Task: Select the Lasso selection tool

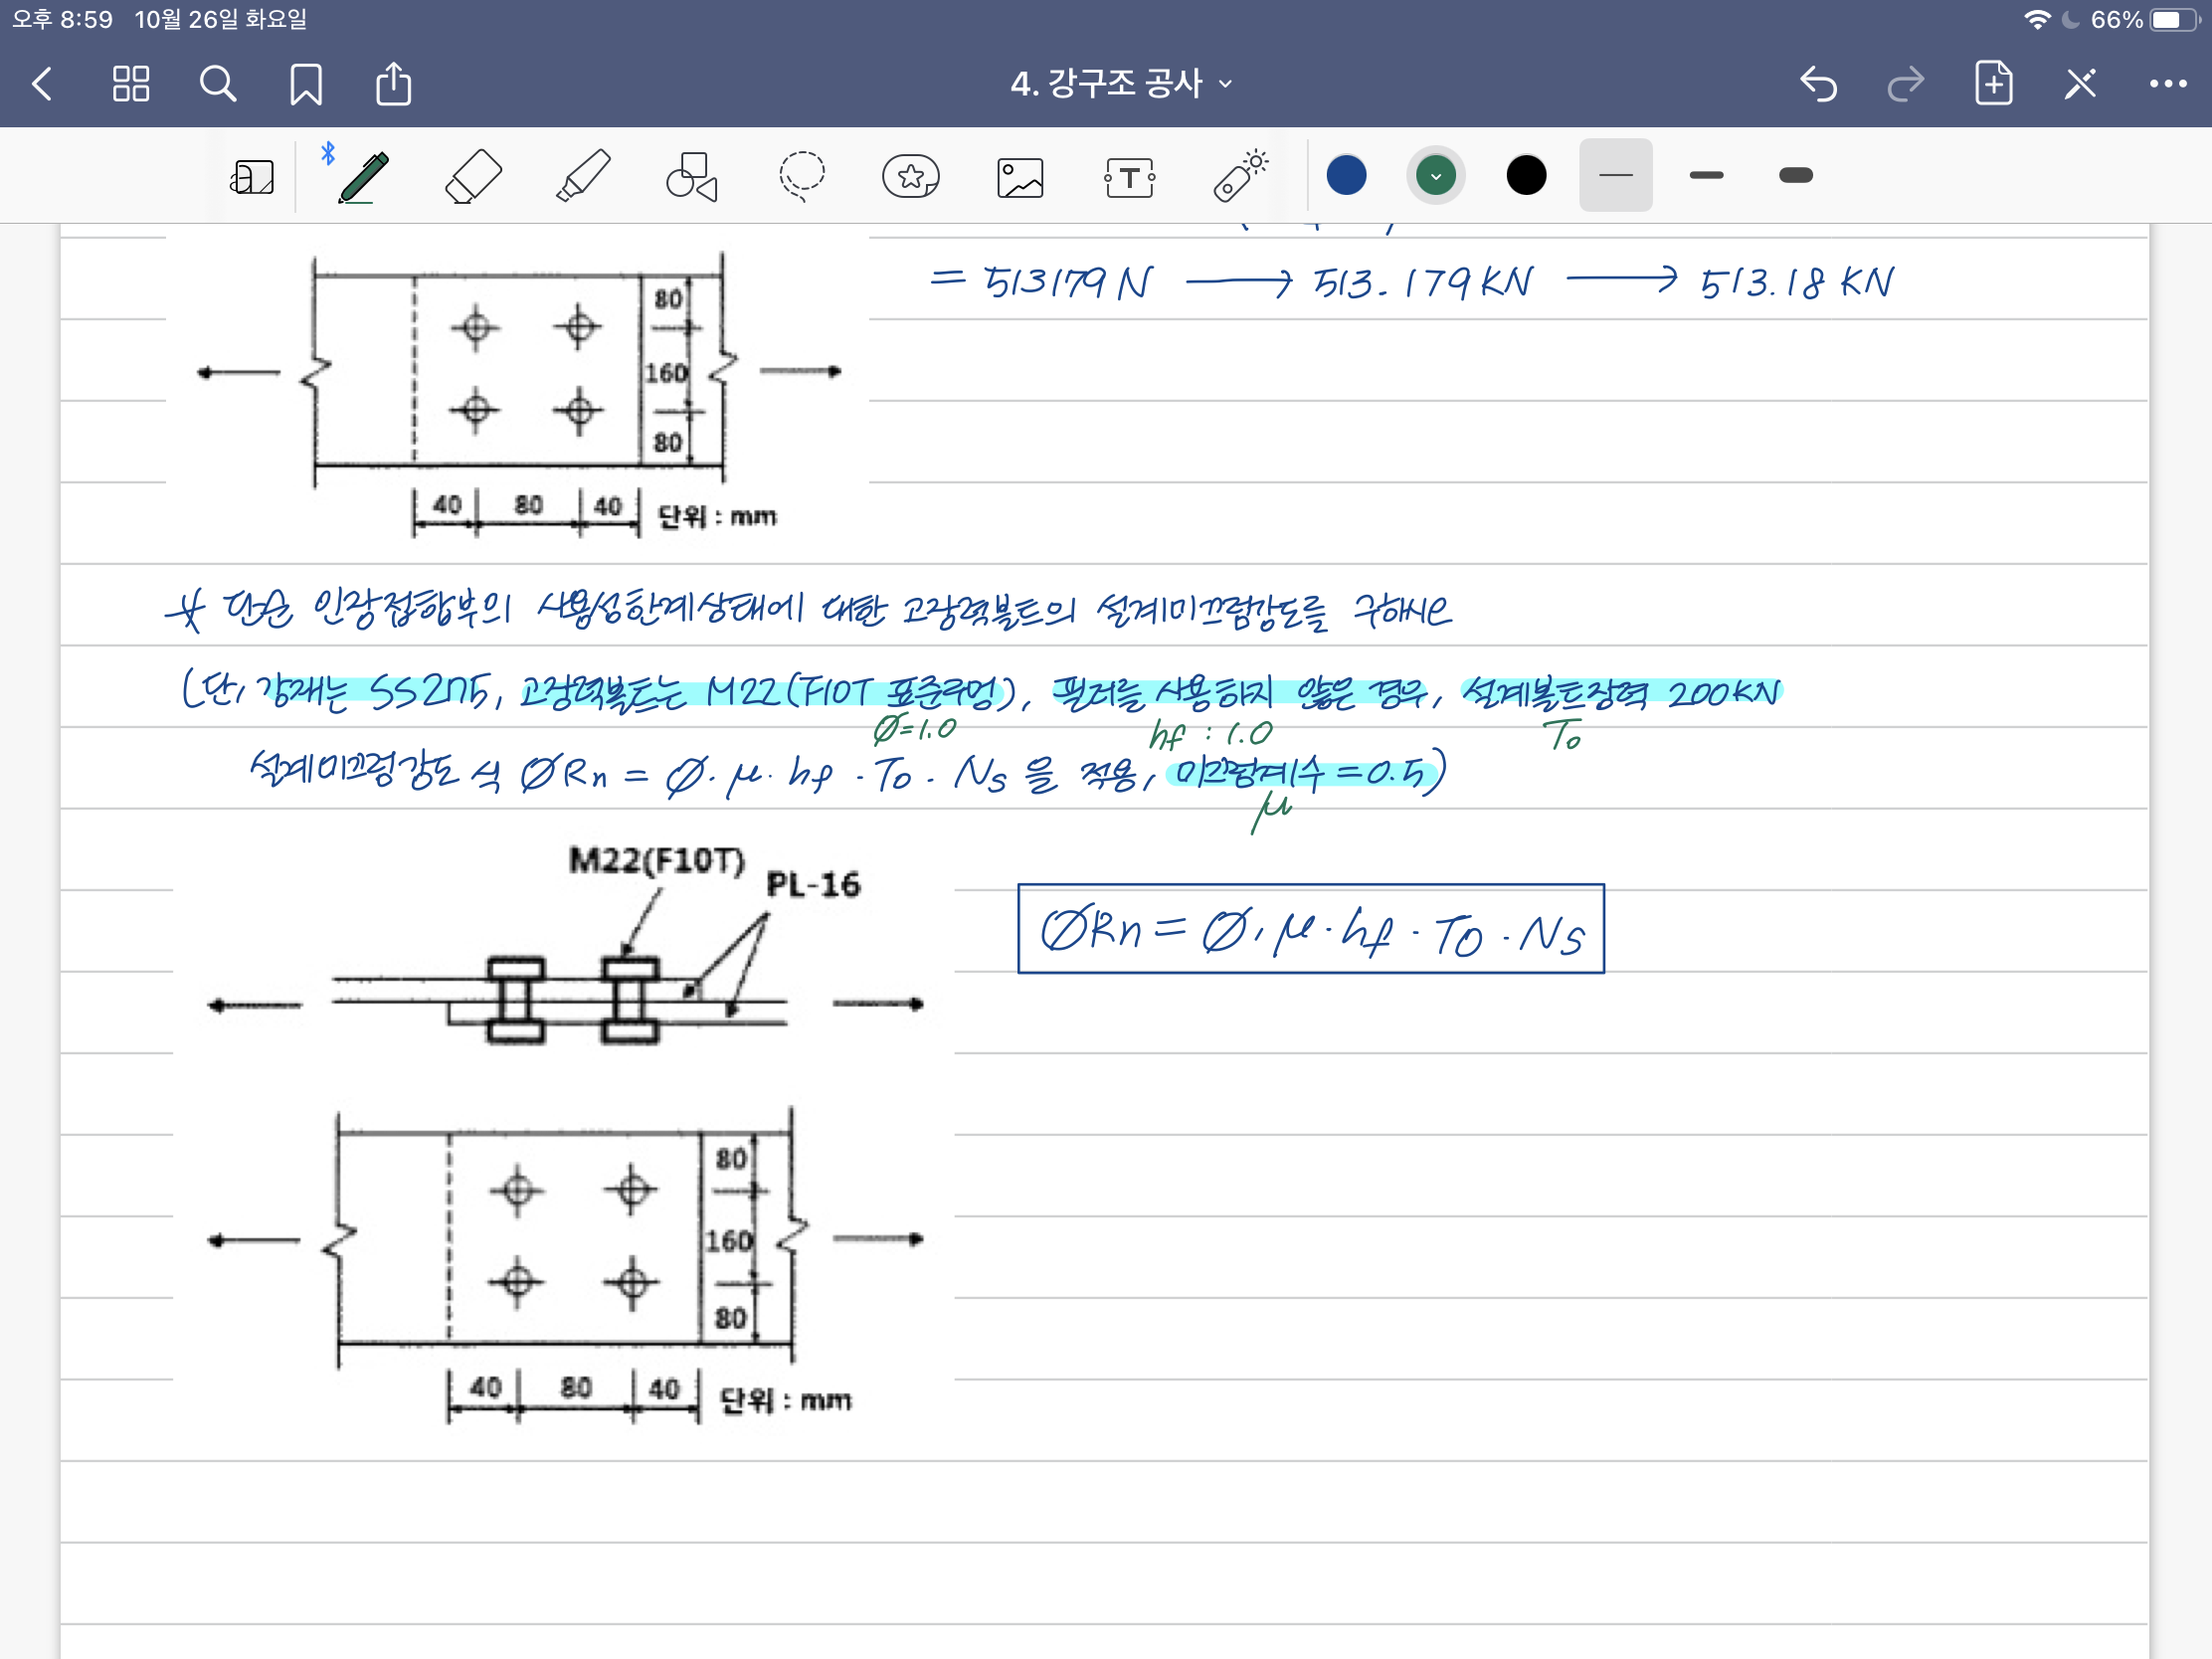Action: tap(802, 177)
